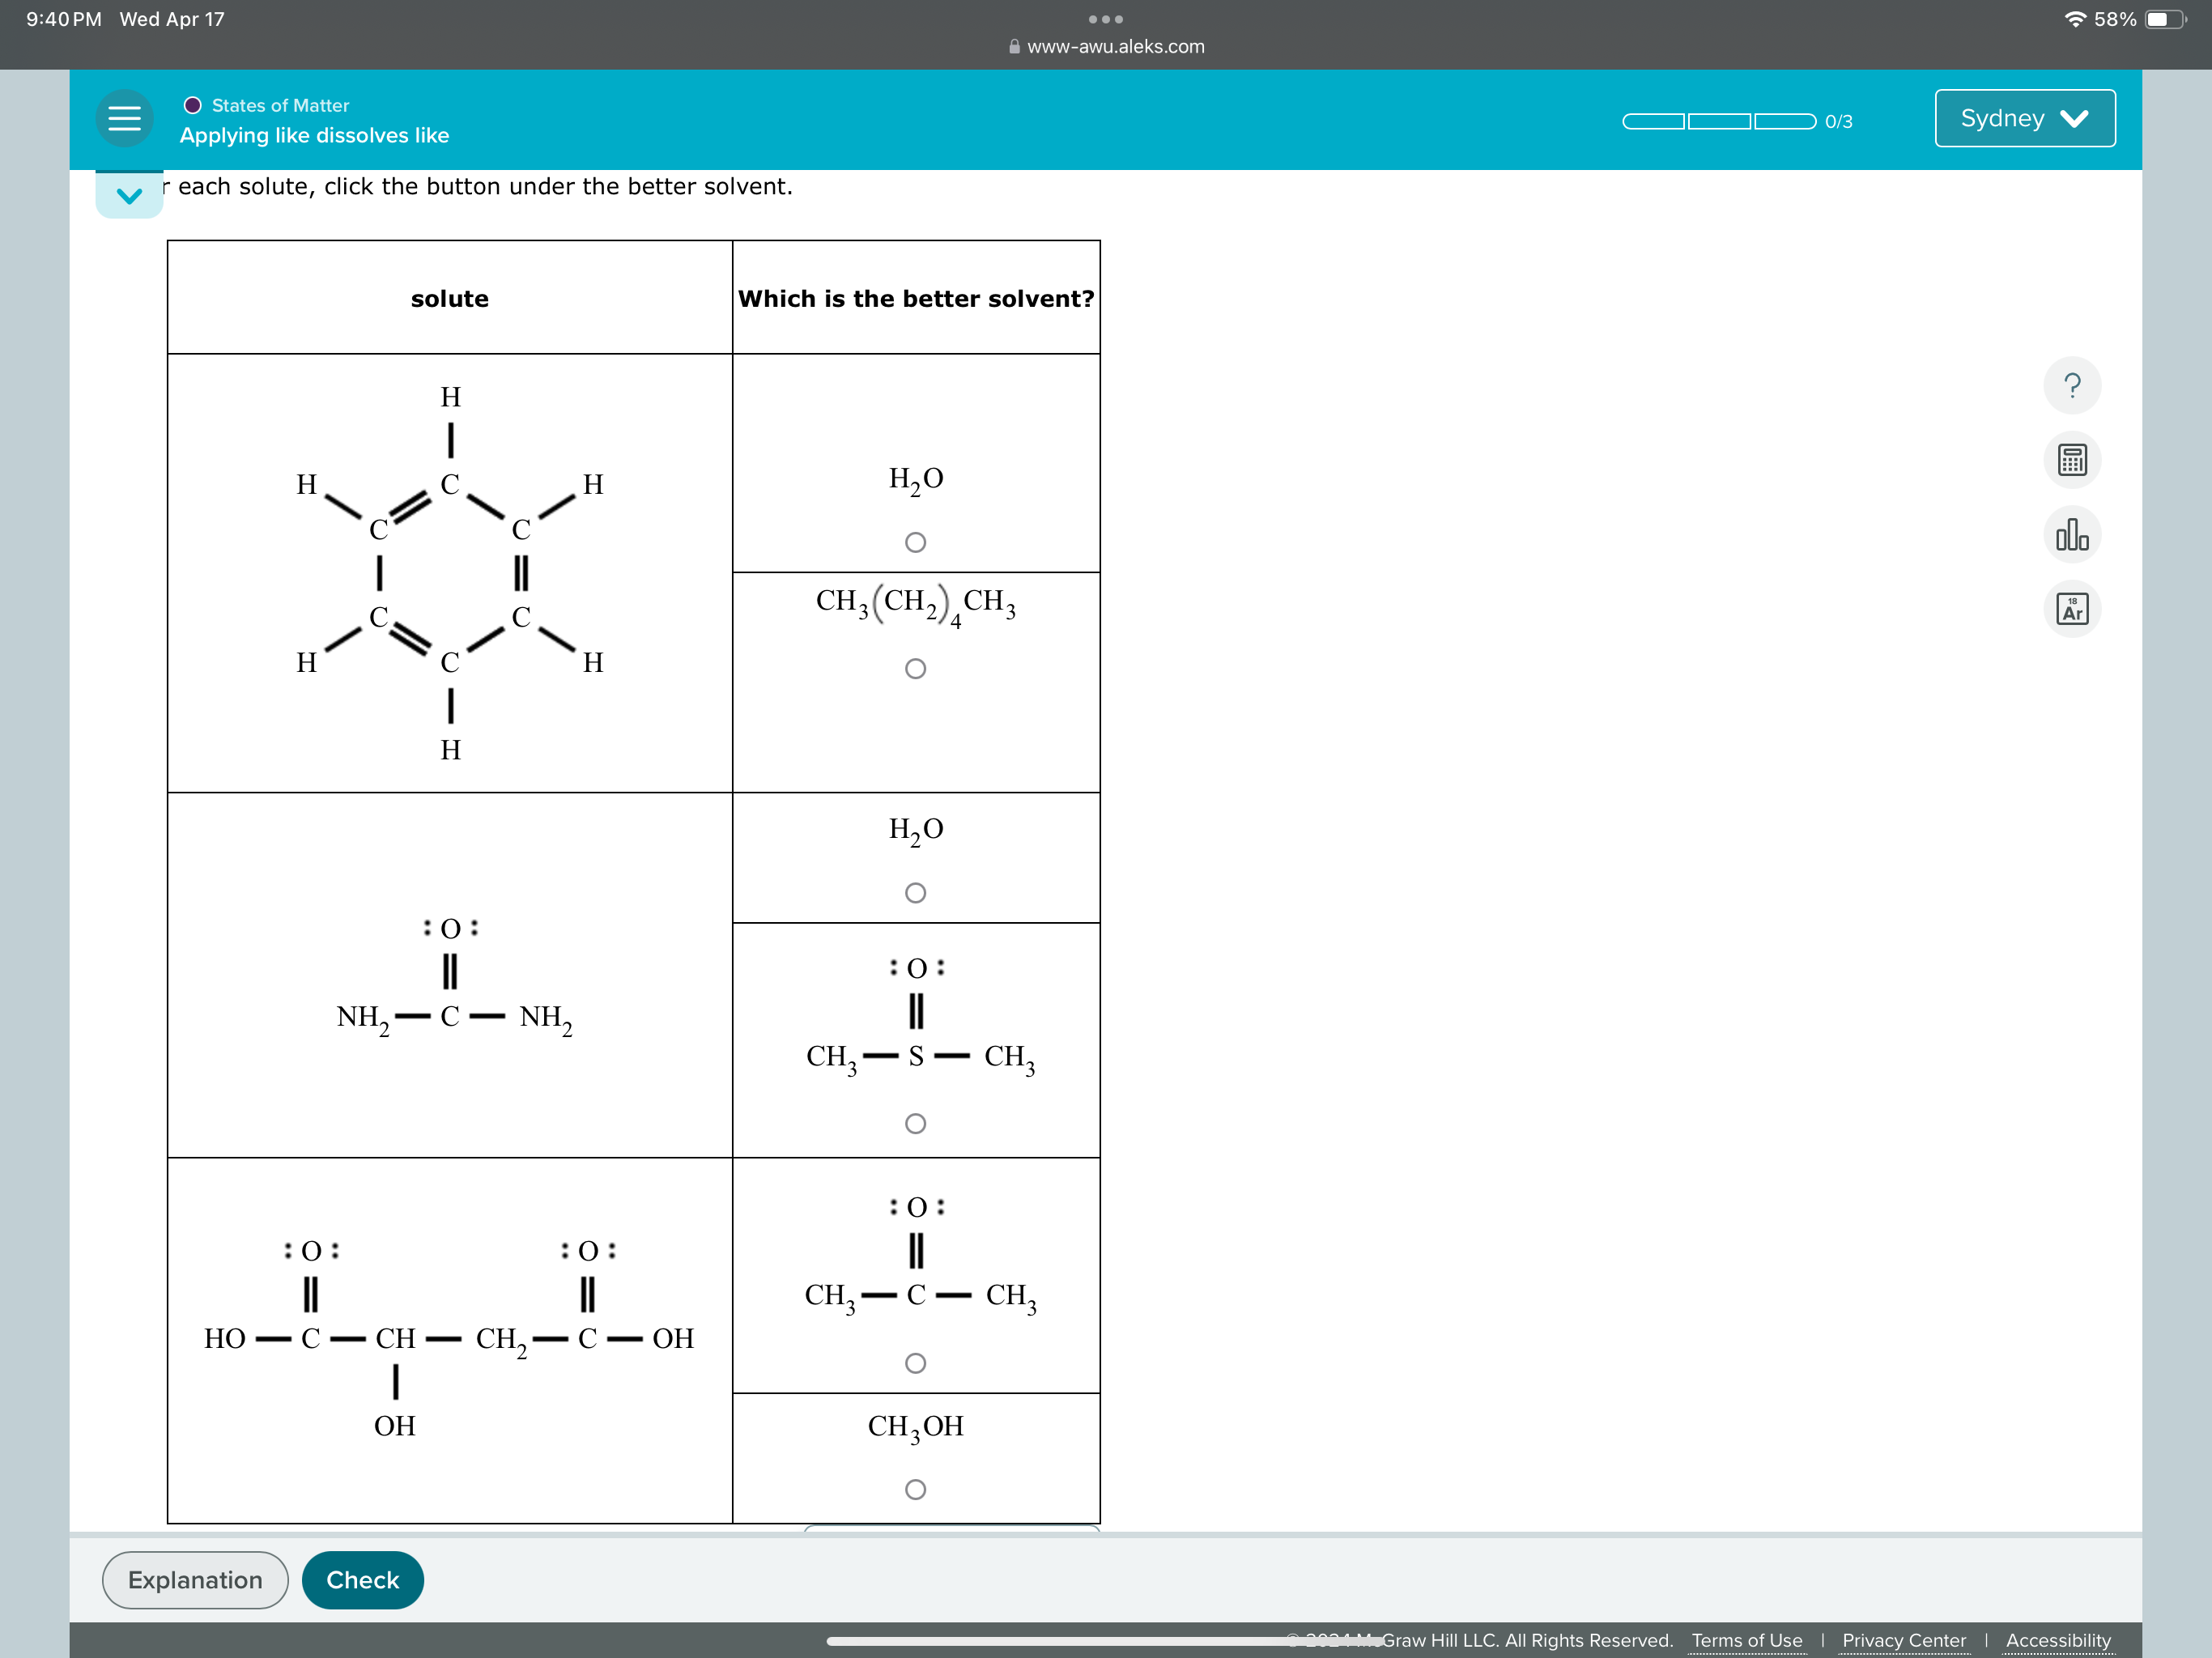
Task: Click the States of Matter topic label
Action: (280, 105)
